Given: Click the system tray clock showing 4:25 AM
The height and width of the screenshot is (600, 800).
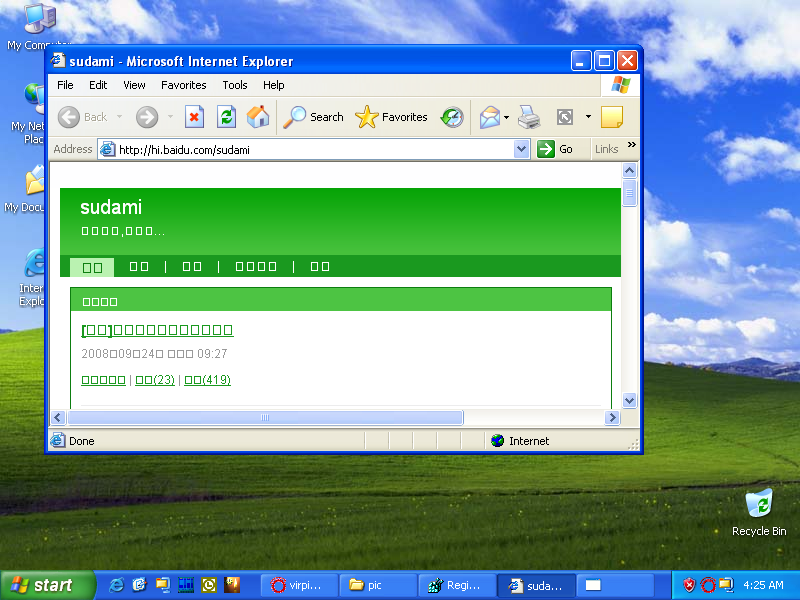Looking at the screenshot, I should point(763,585).
